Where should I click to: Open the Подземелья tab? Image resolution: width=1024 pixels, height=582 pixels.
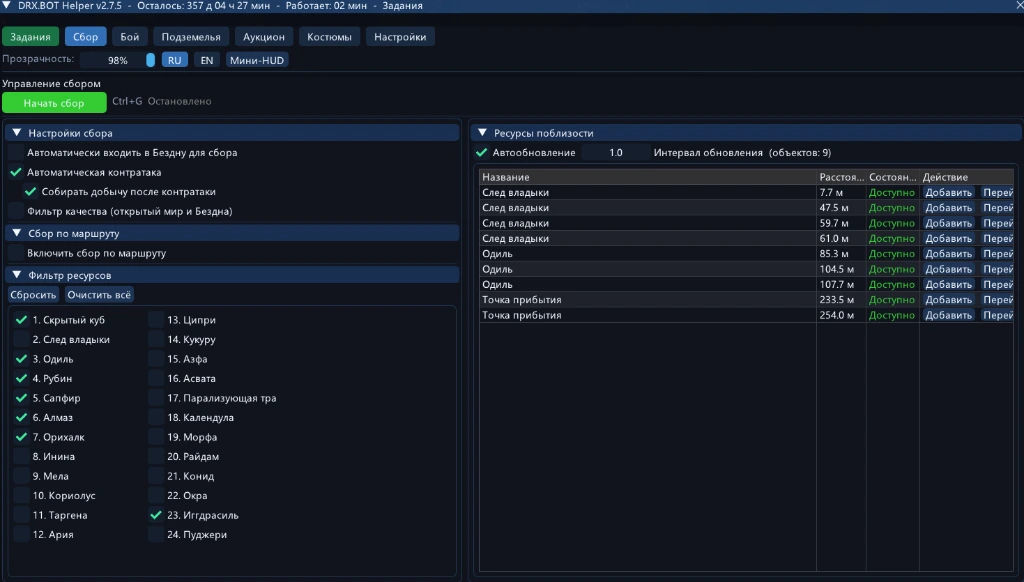[x=191, y=37]
